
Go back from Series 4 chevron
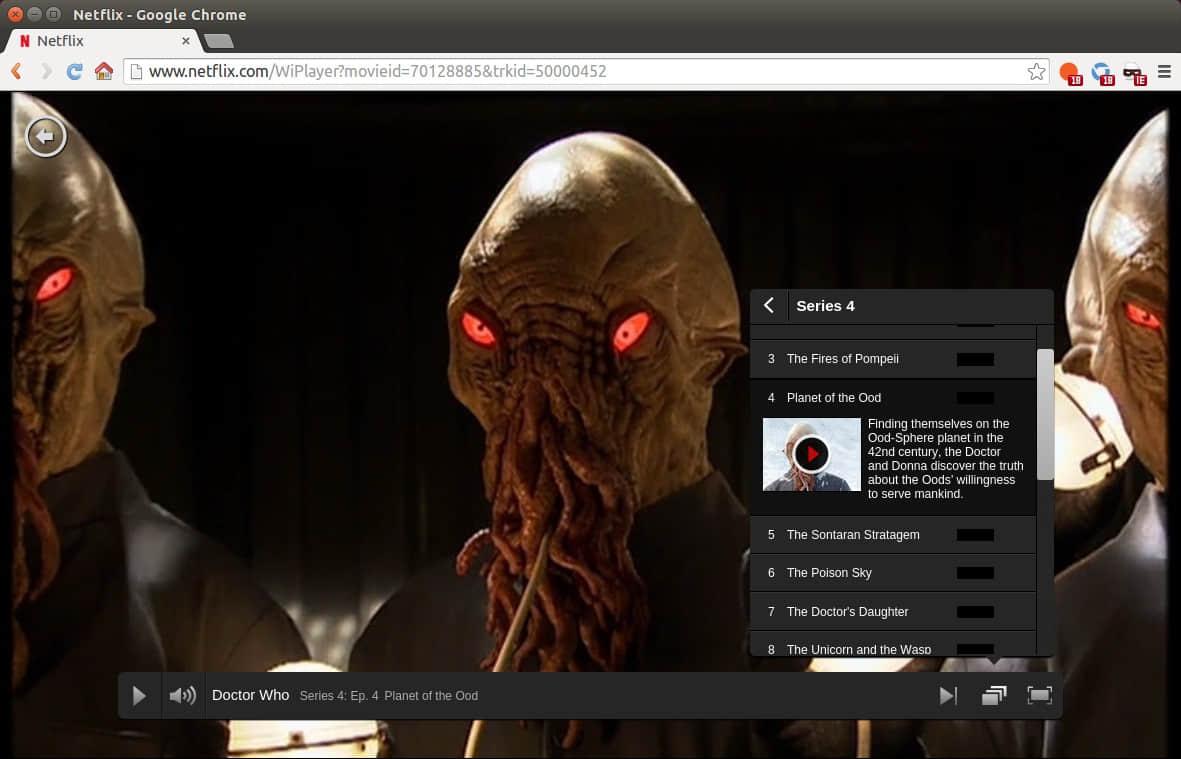tap(769, 306)
